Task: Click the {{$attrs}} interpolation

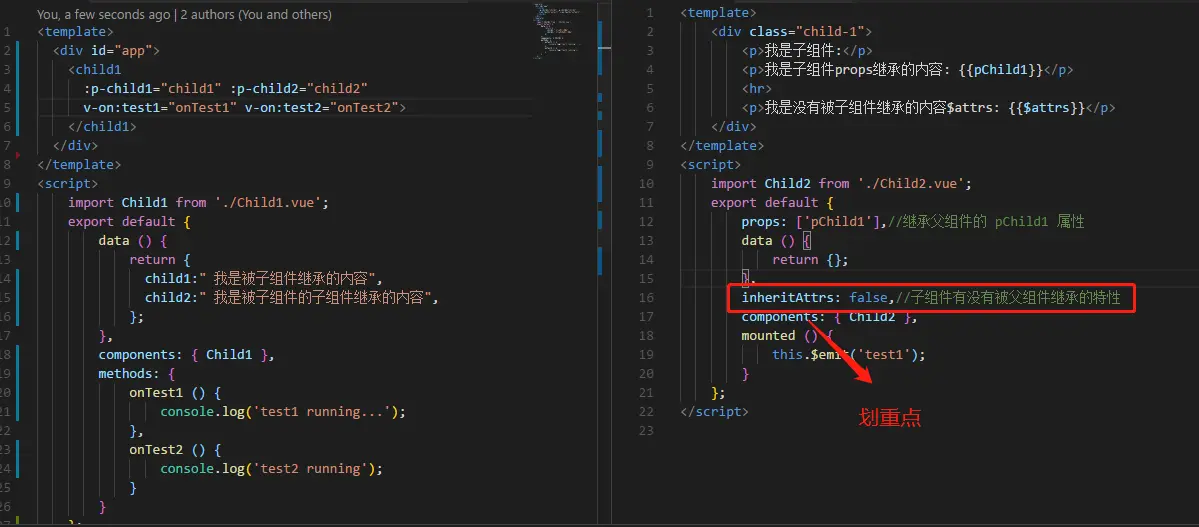Action: click(x=1047, y=108)
